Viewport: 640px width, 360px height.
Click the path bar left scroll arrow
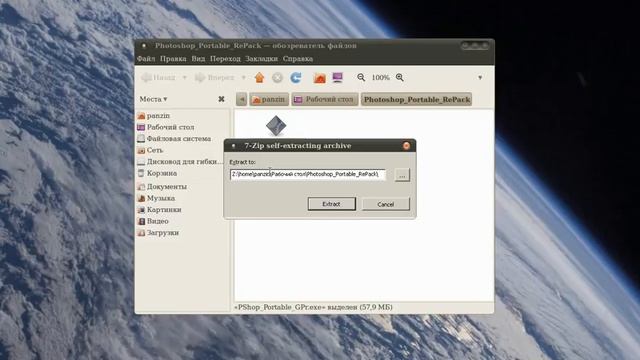point(241,99)
